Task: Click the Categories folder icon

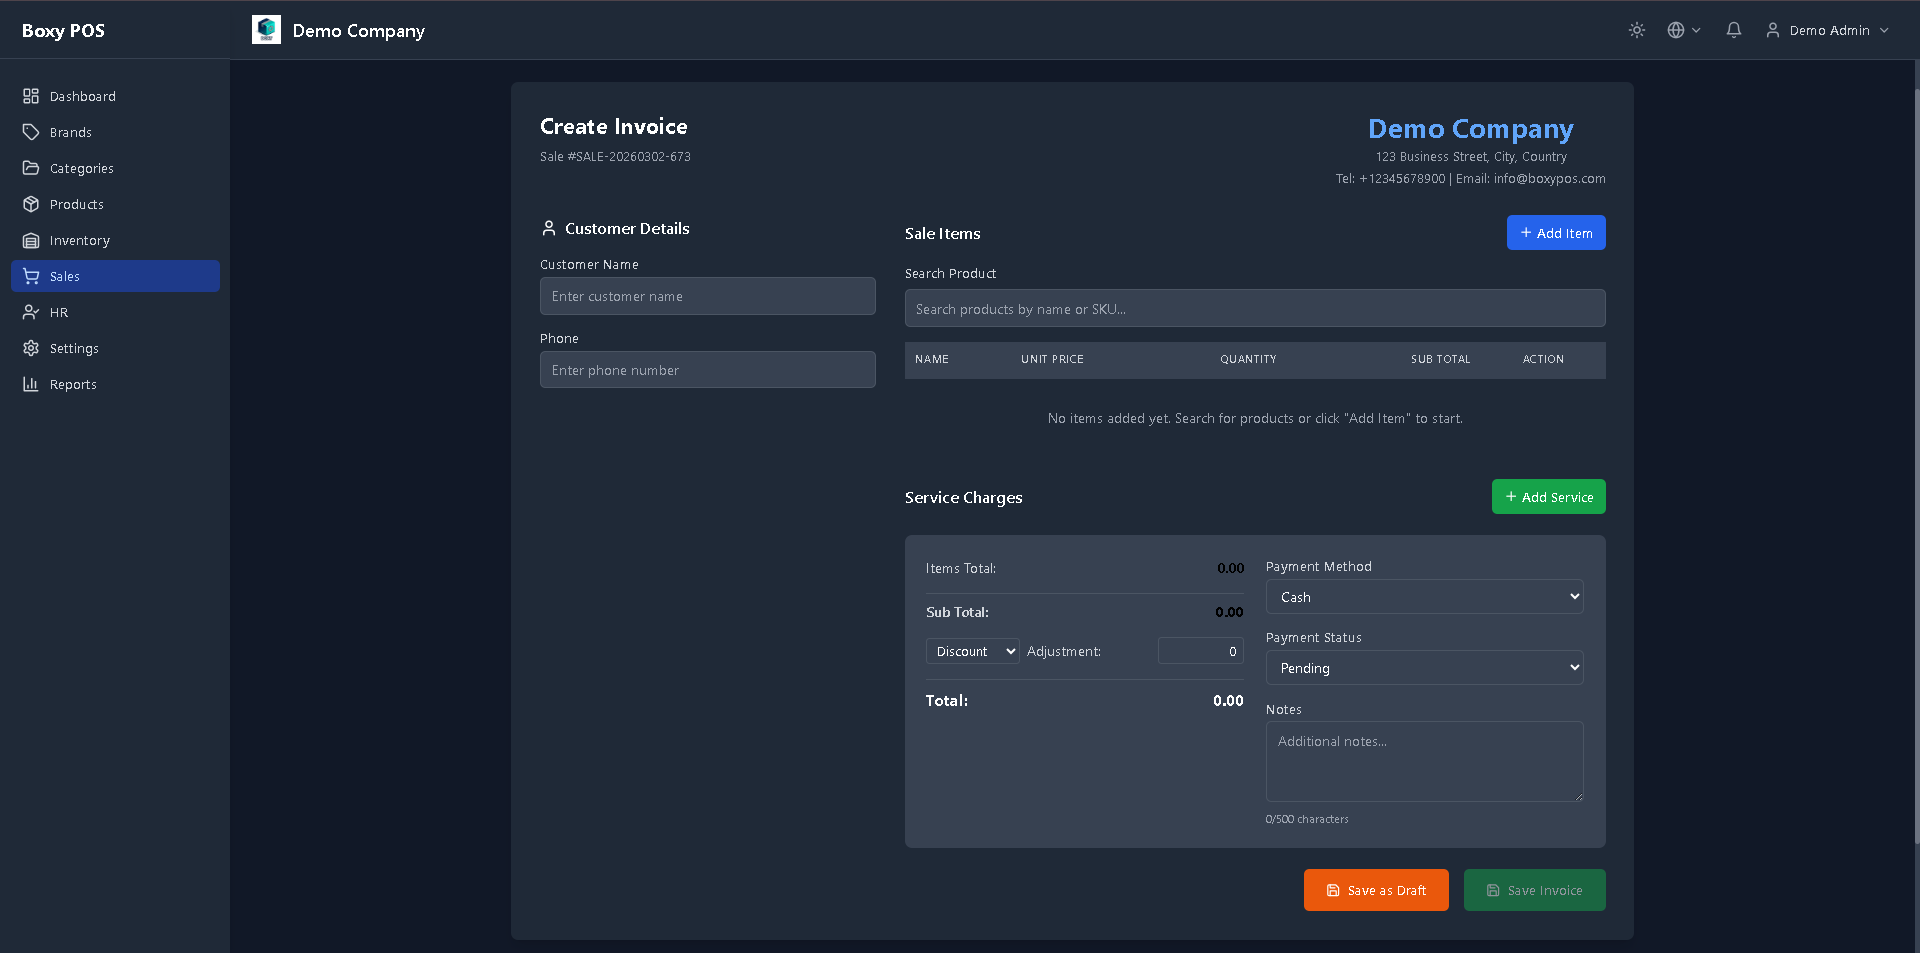Action: pos(31,168)
